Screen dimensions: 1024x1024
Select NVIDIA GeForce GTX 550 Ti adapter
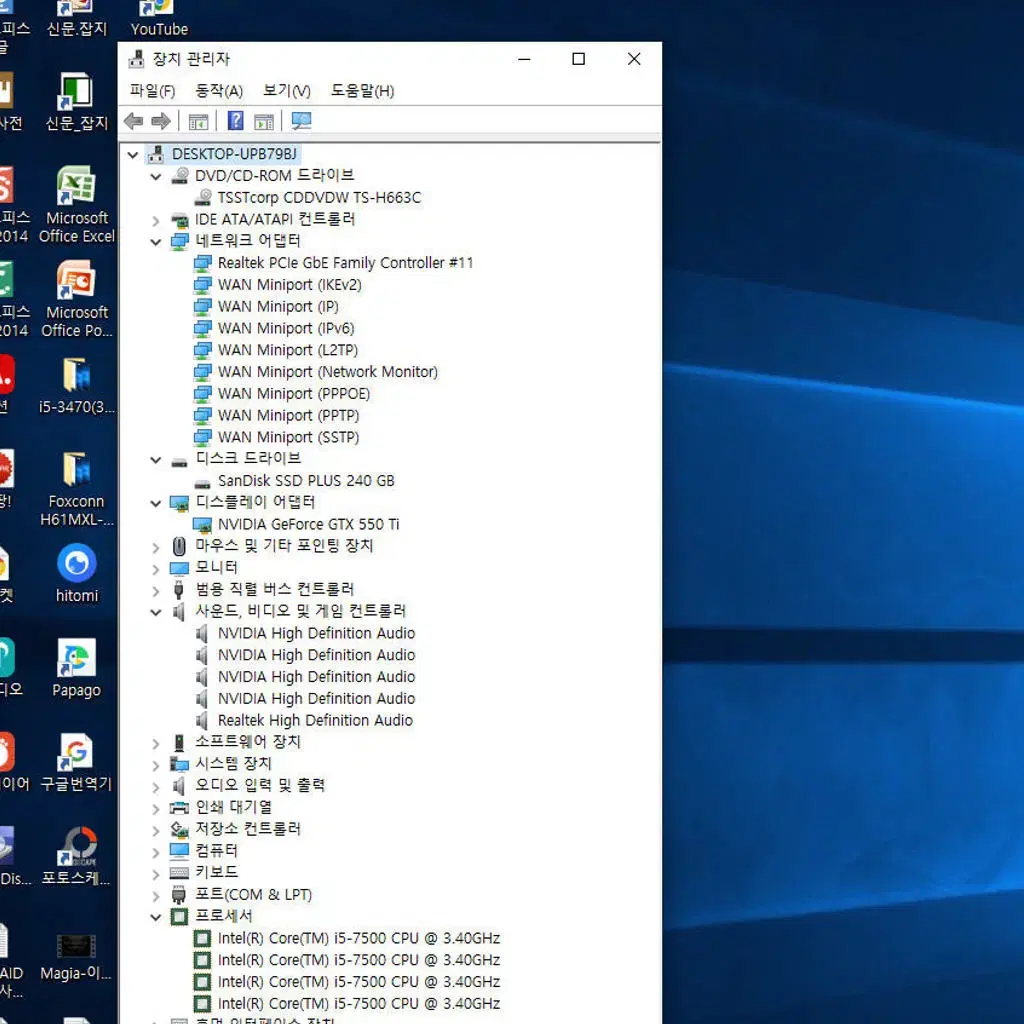pos(308,524)
